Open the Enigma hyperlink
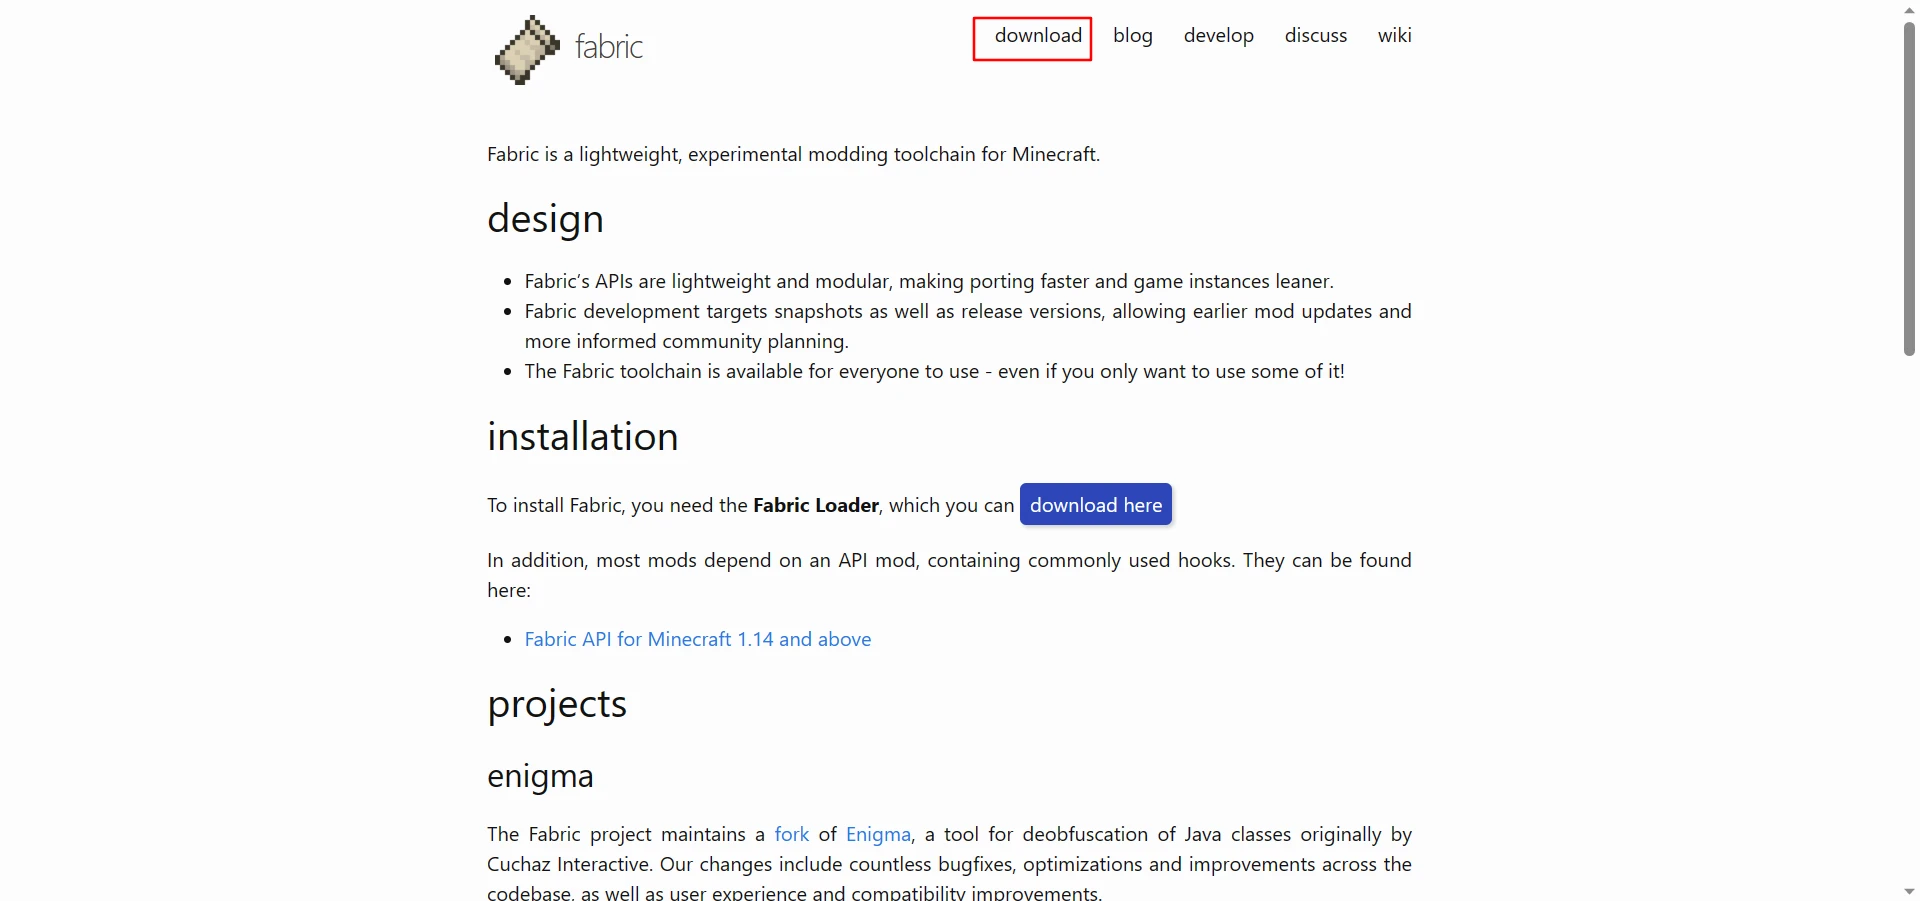The width and height of the screenshot is (1920, 901). point(878,834)
